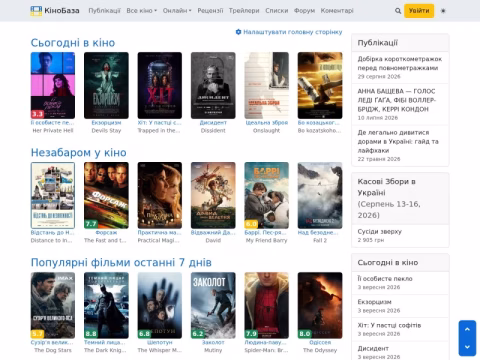
Task: Open the Mutiny movie poster
Action: tap(213, 305)
